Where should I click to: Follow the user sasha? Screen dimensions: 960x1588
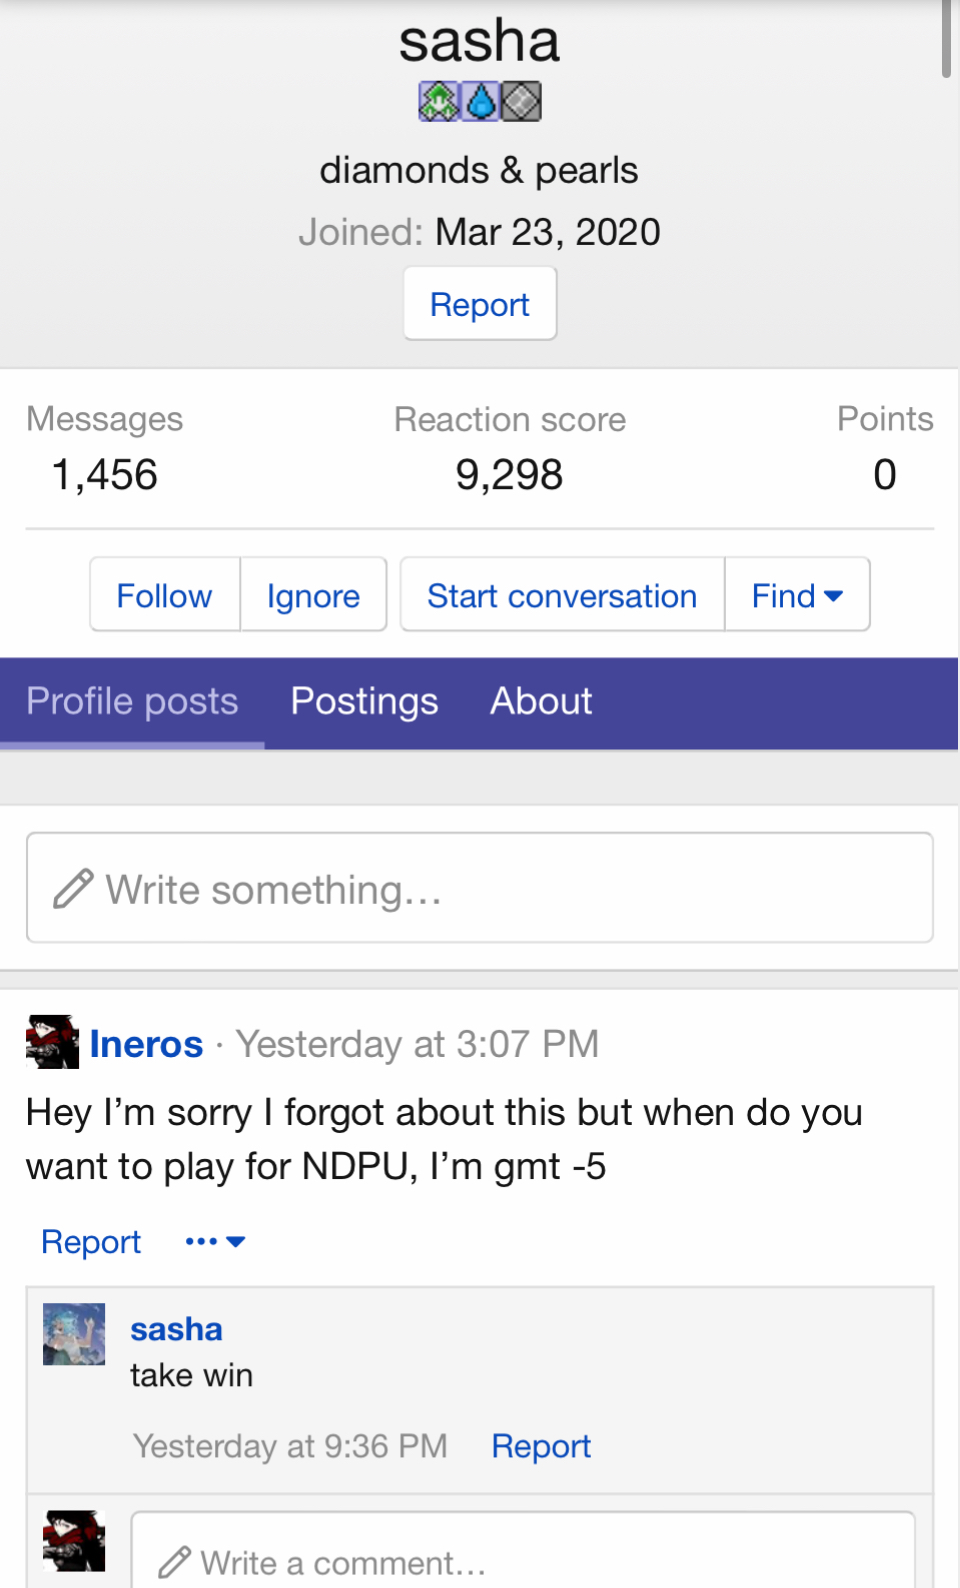[165, 595]
